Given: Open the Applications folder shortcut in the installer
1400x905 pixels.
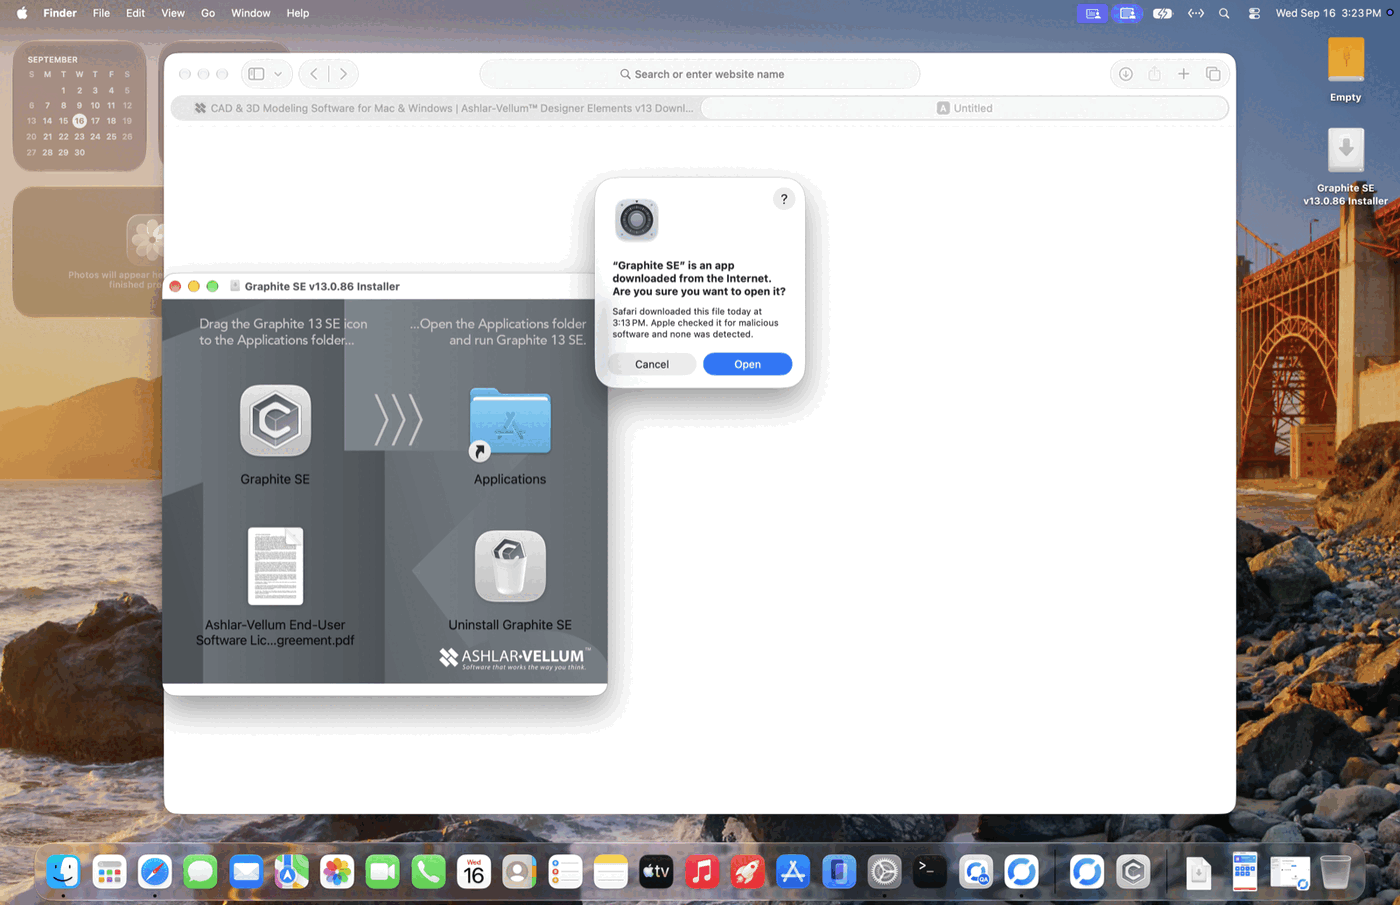Looking at the screenshot, I should tap(510, 423).
